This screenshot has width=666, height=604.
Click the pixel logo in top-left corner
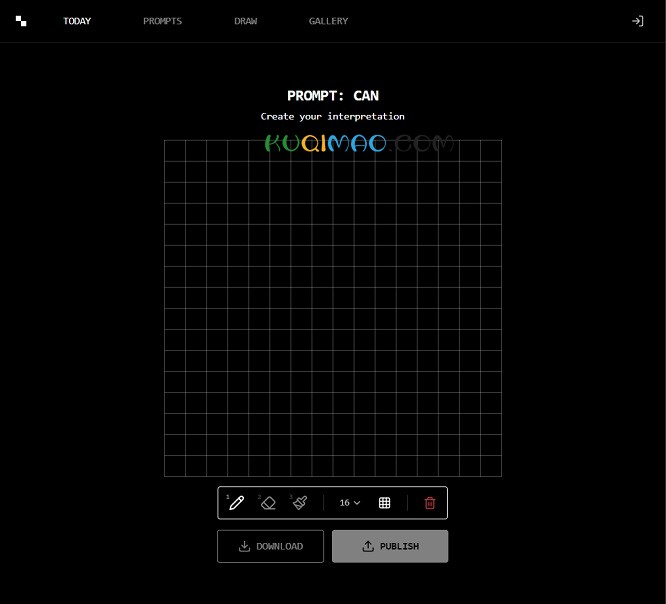[x=21, y=21]
